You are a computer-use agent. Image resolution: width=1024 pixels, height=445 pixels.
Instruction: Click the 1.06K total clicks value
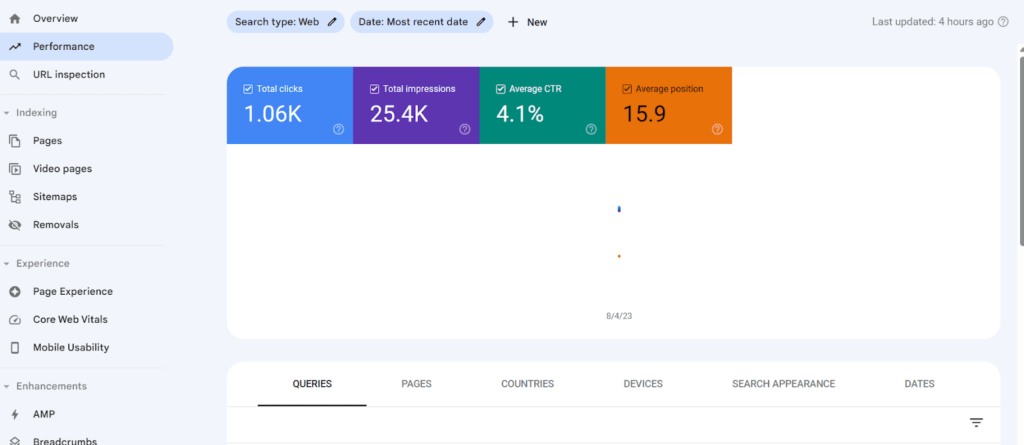coord(273,114)
